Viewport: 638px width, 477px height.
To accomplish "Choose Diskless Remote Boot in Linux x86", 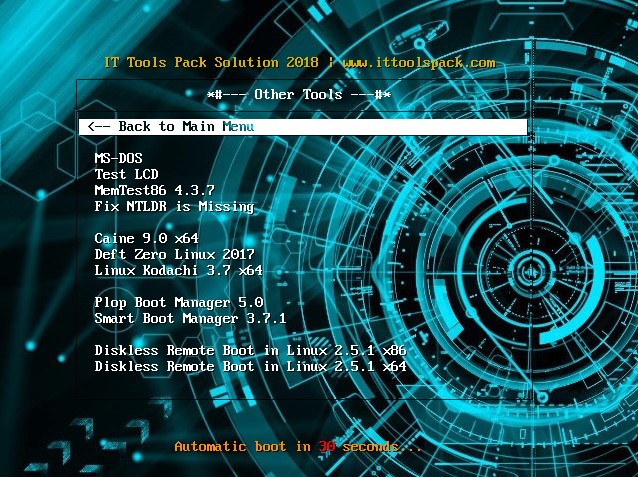I will 250,350.
